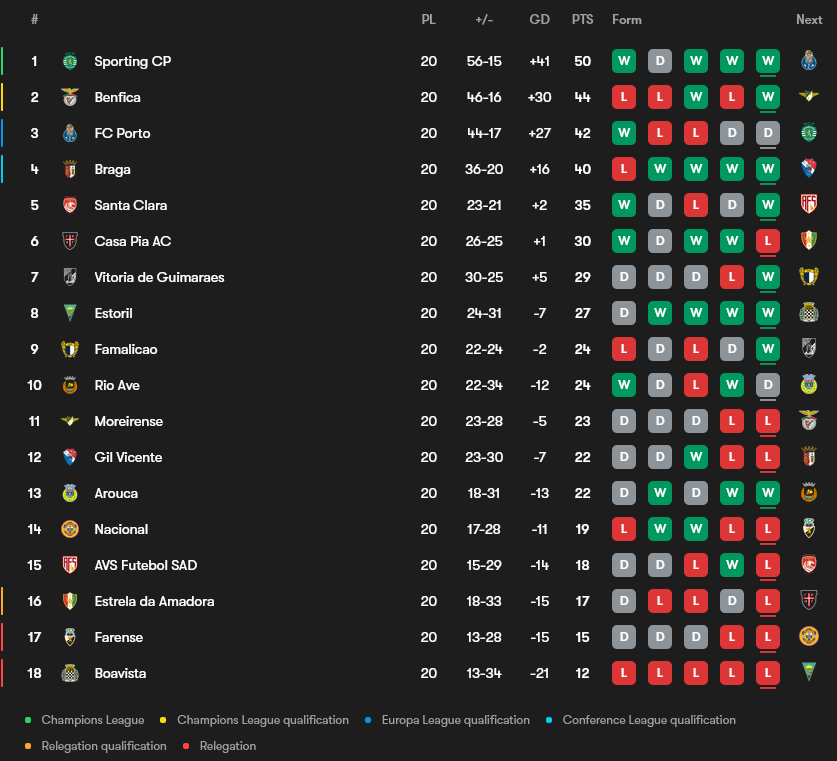This screenshot has height=761, width=837.
Task: Select the Santa Clara club badge
Action: 69,205
